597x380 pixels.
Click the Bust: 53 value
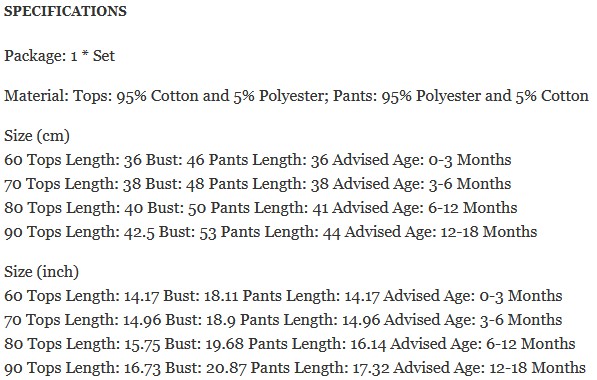pyautogui.click(x=187, y=232)
